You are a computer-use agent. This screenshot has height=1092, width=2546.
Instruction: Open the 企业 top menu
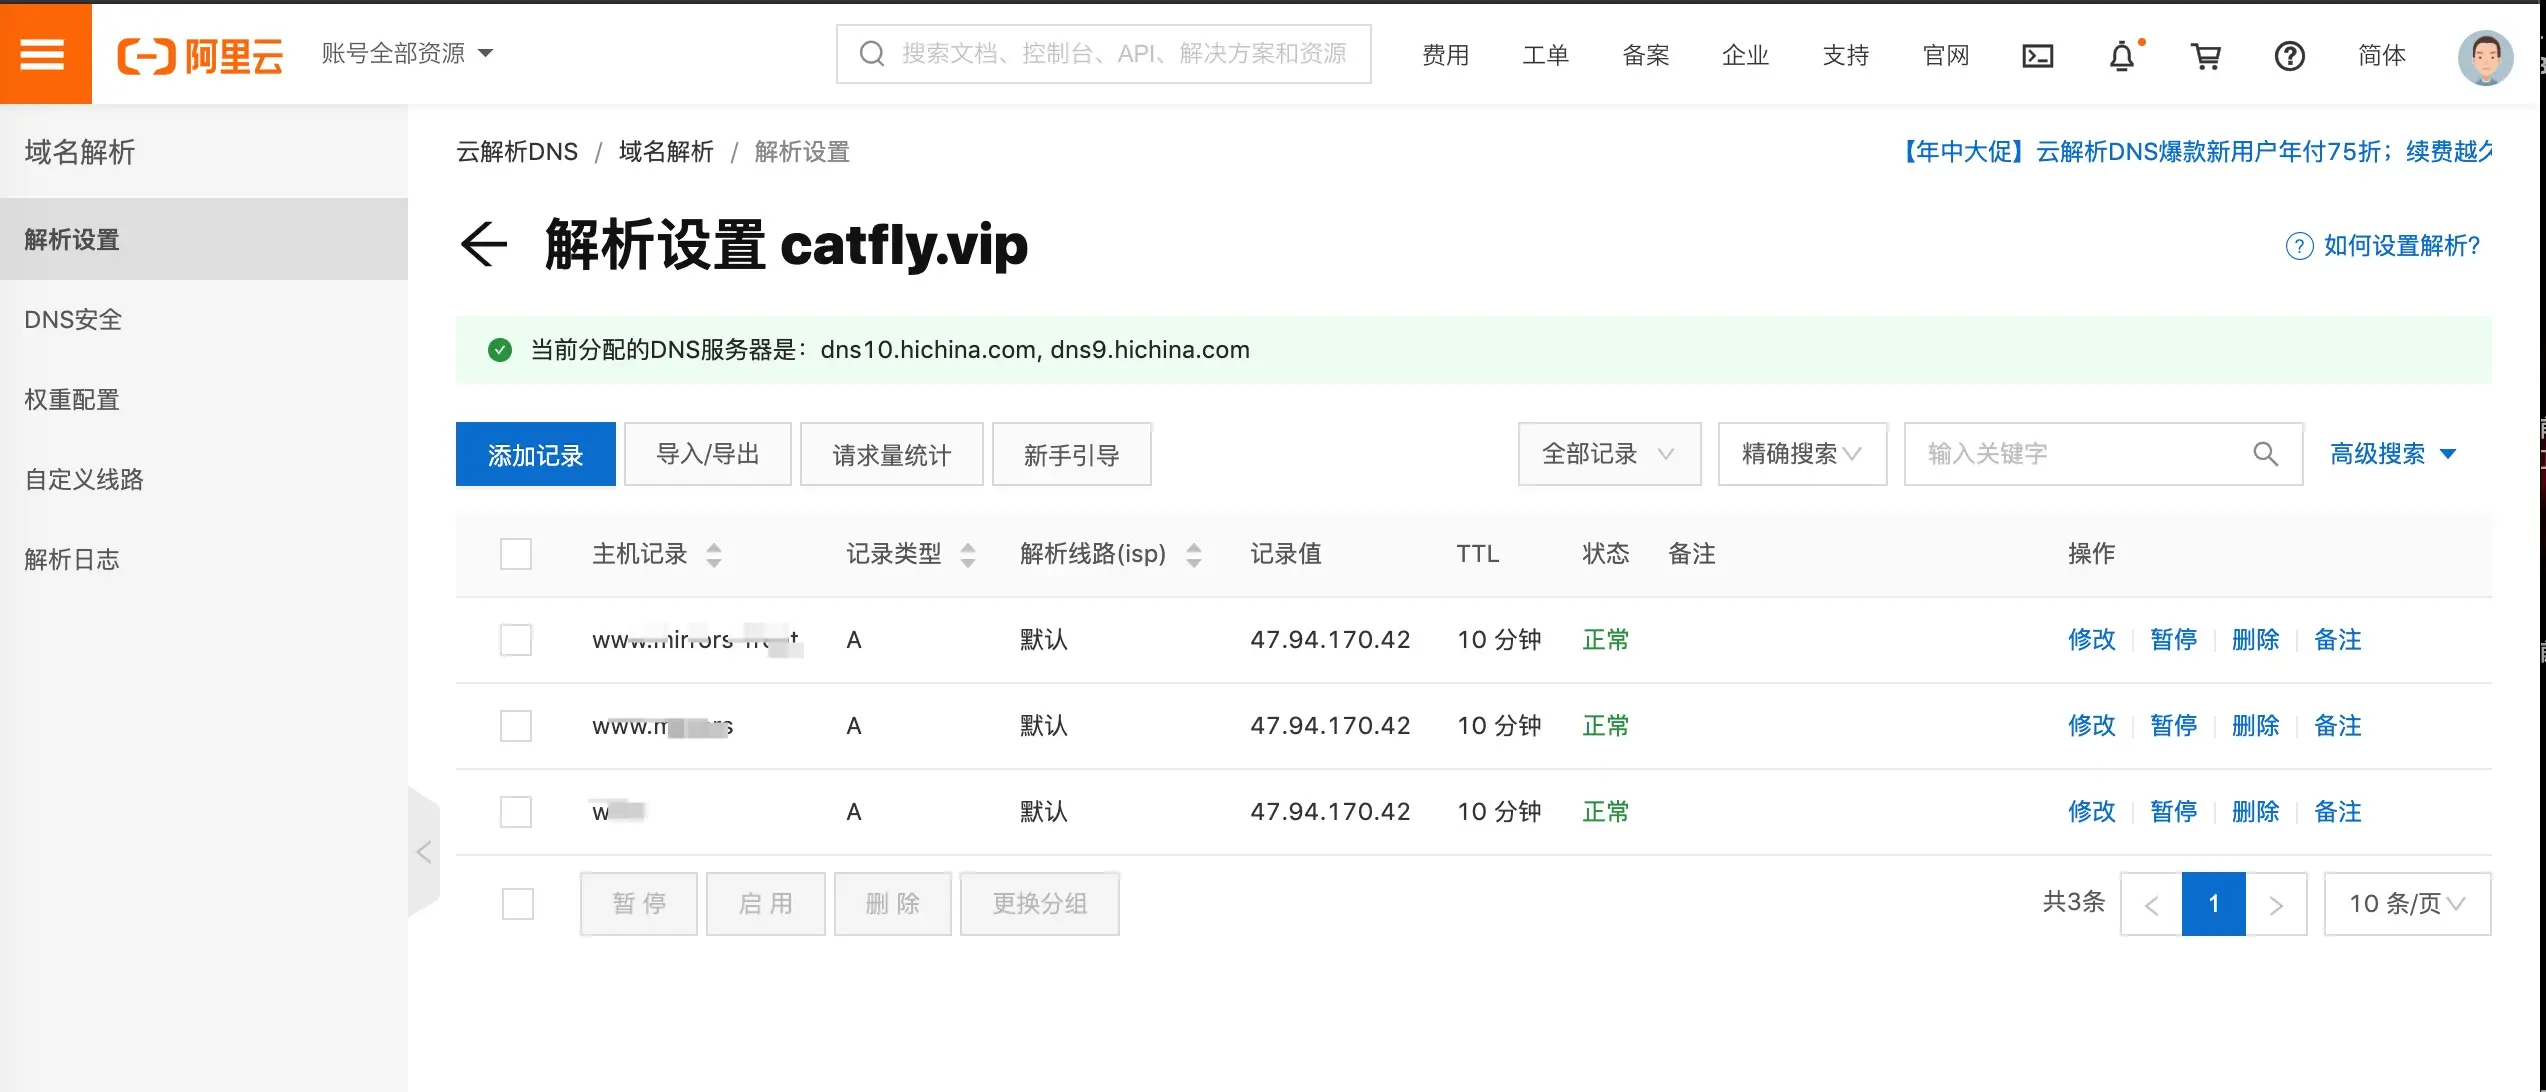click(x=1746, y=55)
